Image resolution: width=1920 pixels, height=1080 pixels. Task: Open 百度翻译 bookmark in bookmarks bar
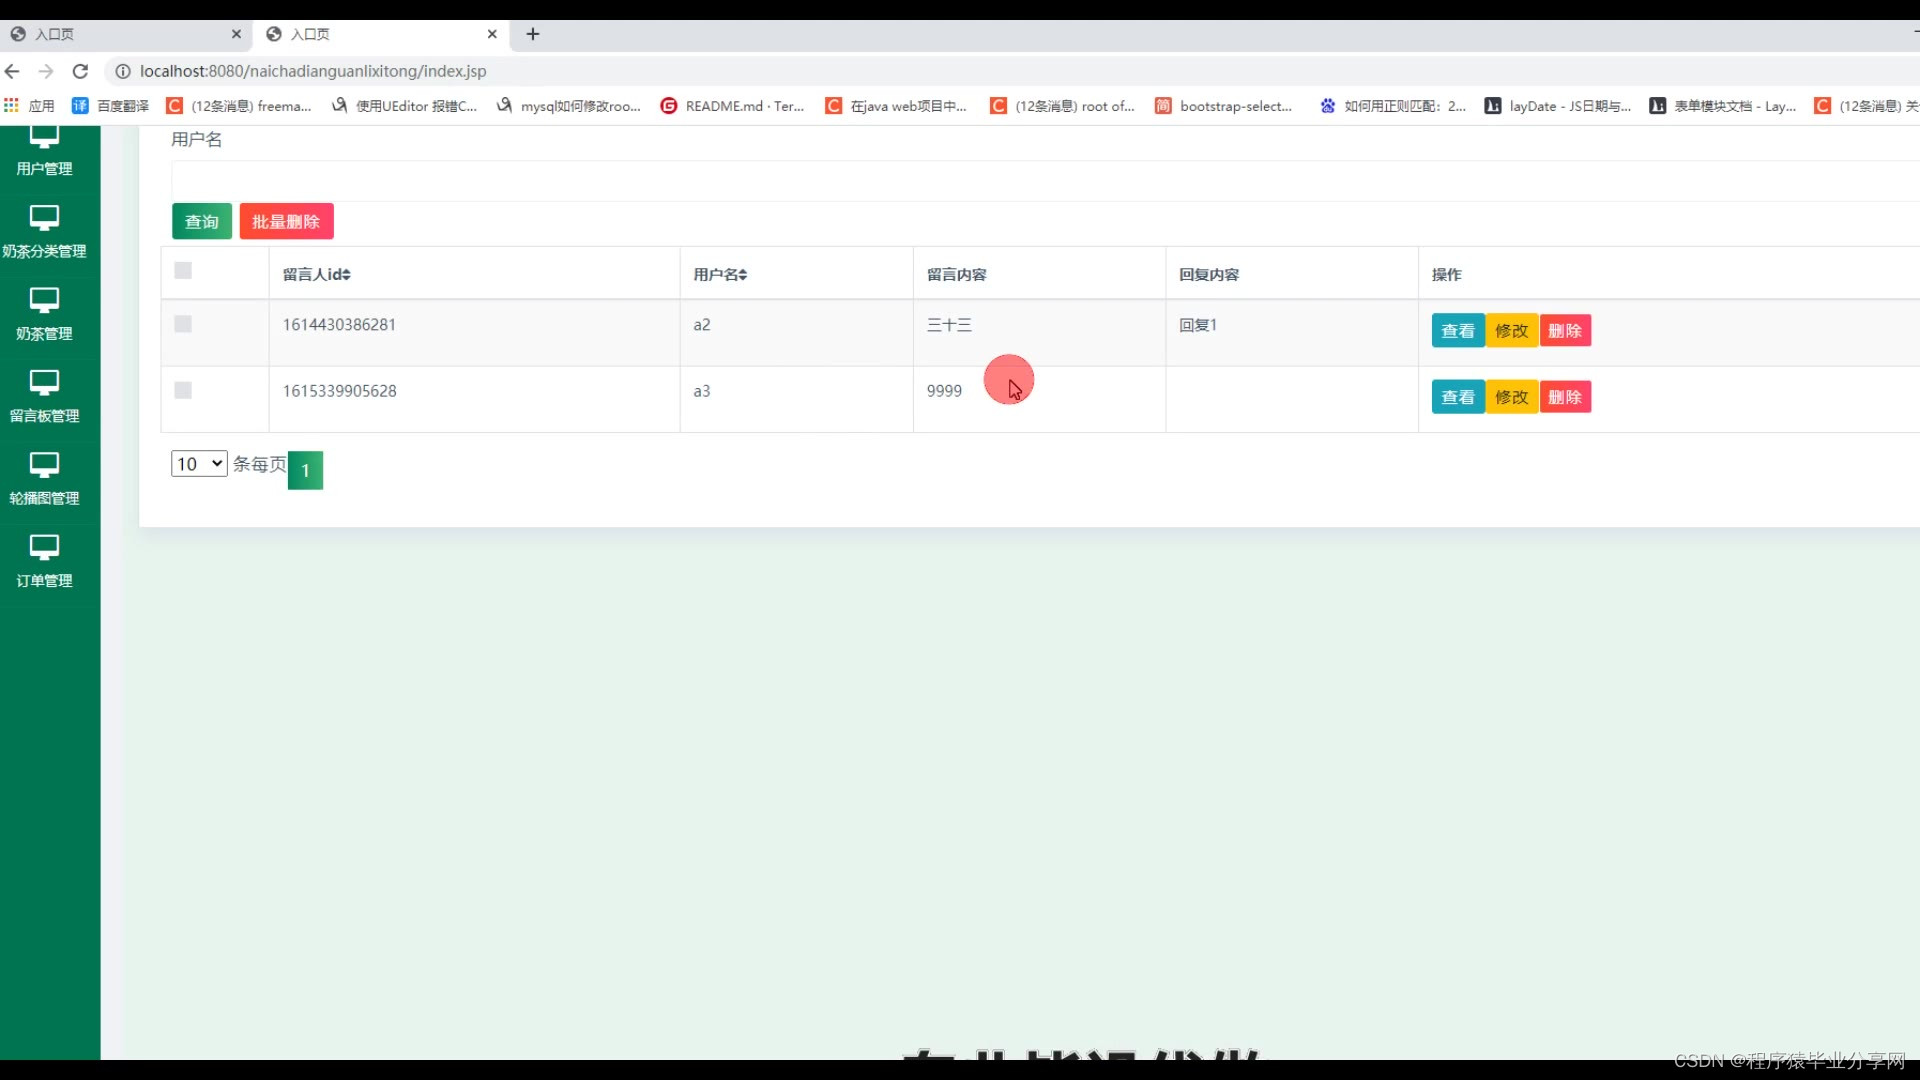click(110, 106)
